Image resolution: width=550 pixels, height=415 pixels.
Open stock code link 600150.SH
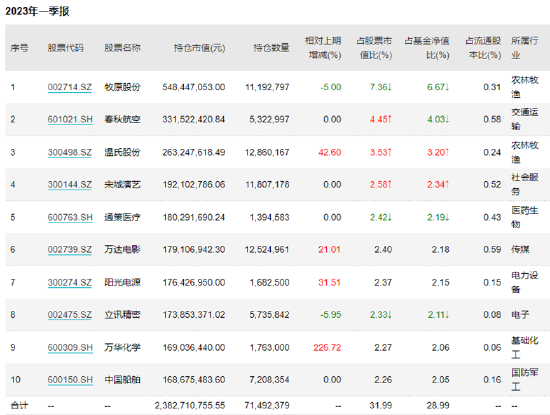click(x=70, y=380)
